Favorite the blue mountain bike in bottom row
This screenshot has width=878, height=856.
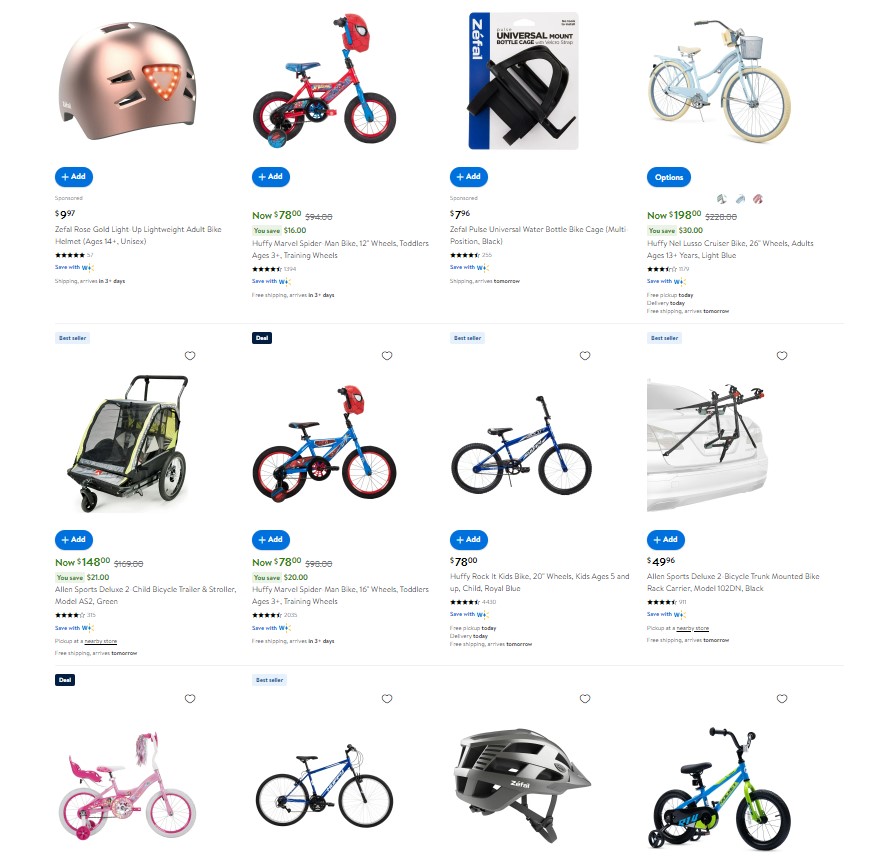(x=387, y=698)
